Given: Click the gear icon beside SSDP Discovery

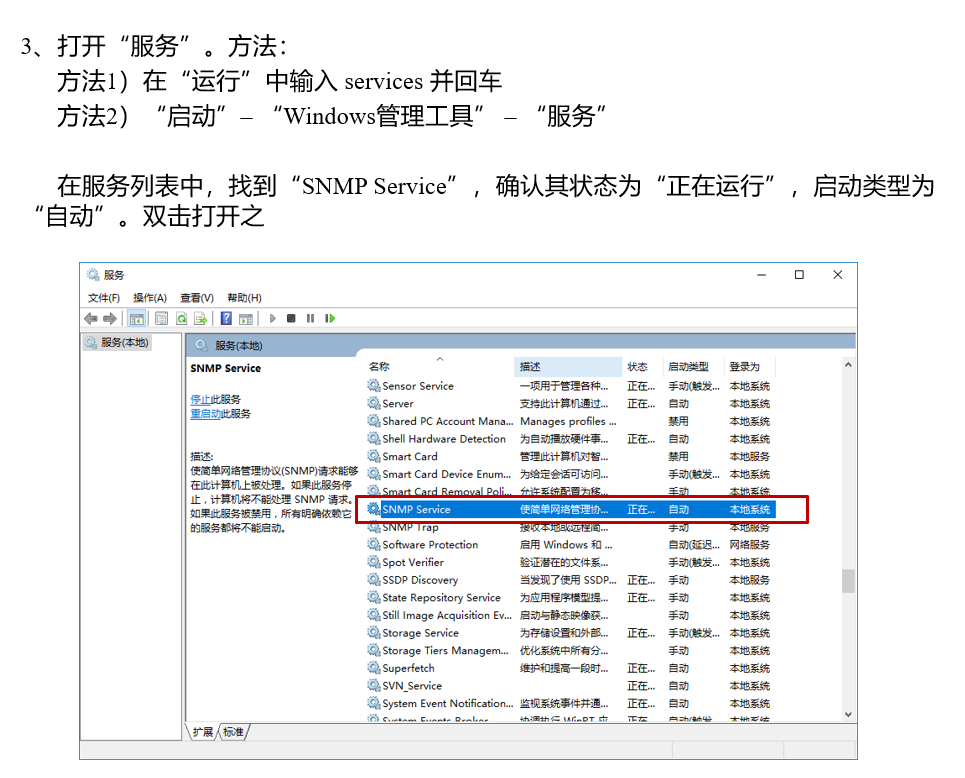Looking at the screenshot, I should pos(374,579).
